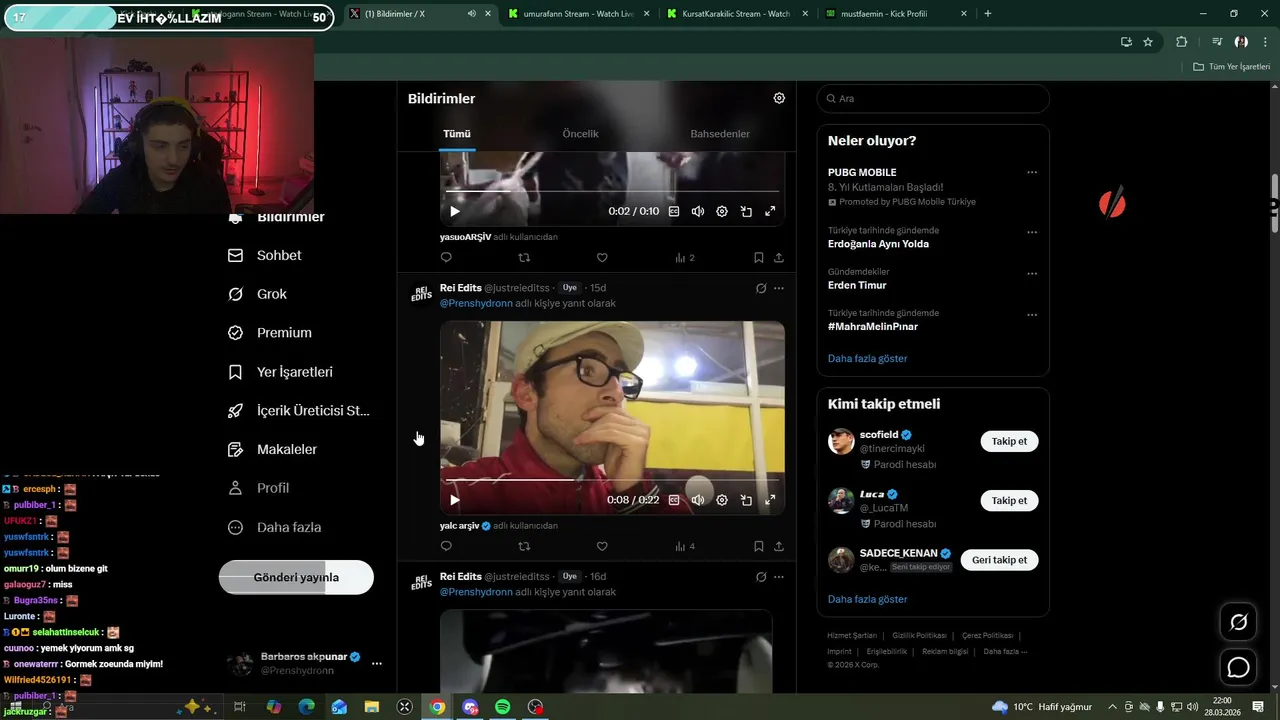Enter fullscreen on the yasuoARŞİV video

coord(770,211)
